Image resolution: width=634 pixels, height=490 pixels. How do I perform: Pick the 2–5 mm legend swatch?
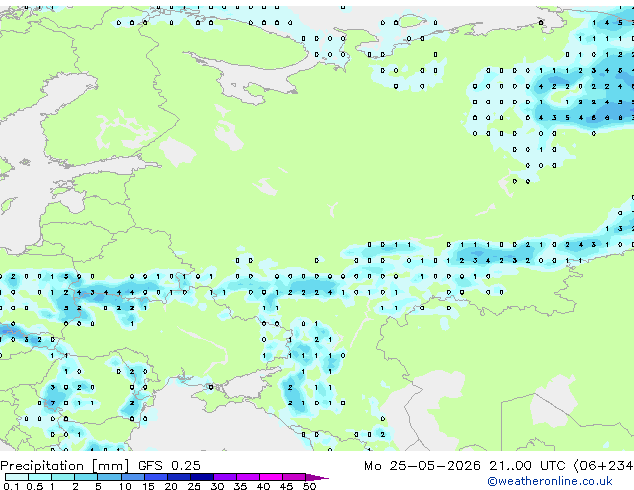pos(86,477)
